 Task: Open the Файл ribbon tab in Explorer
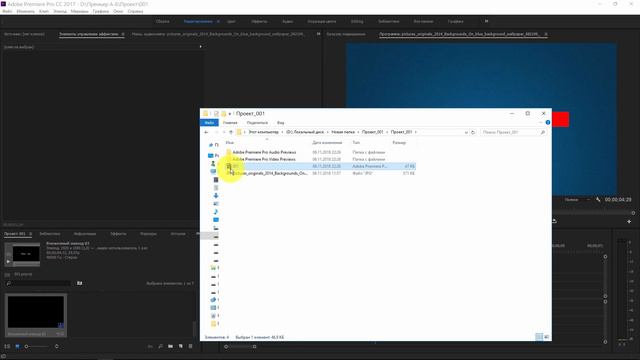(209, 122)
